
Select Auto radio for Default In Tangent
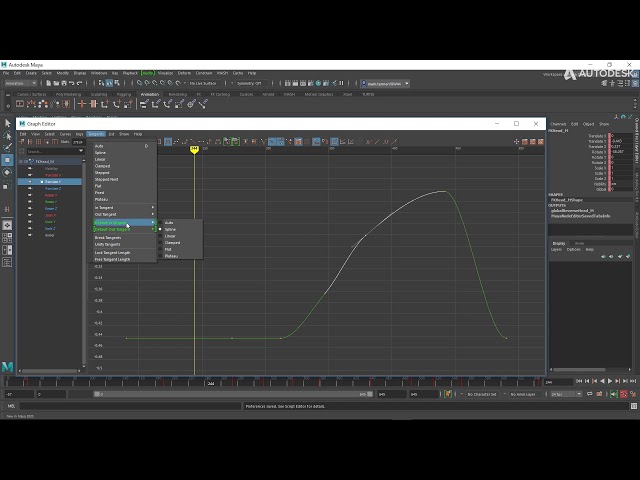point(160,223)
